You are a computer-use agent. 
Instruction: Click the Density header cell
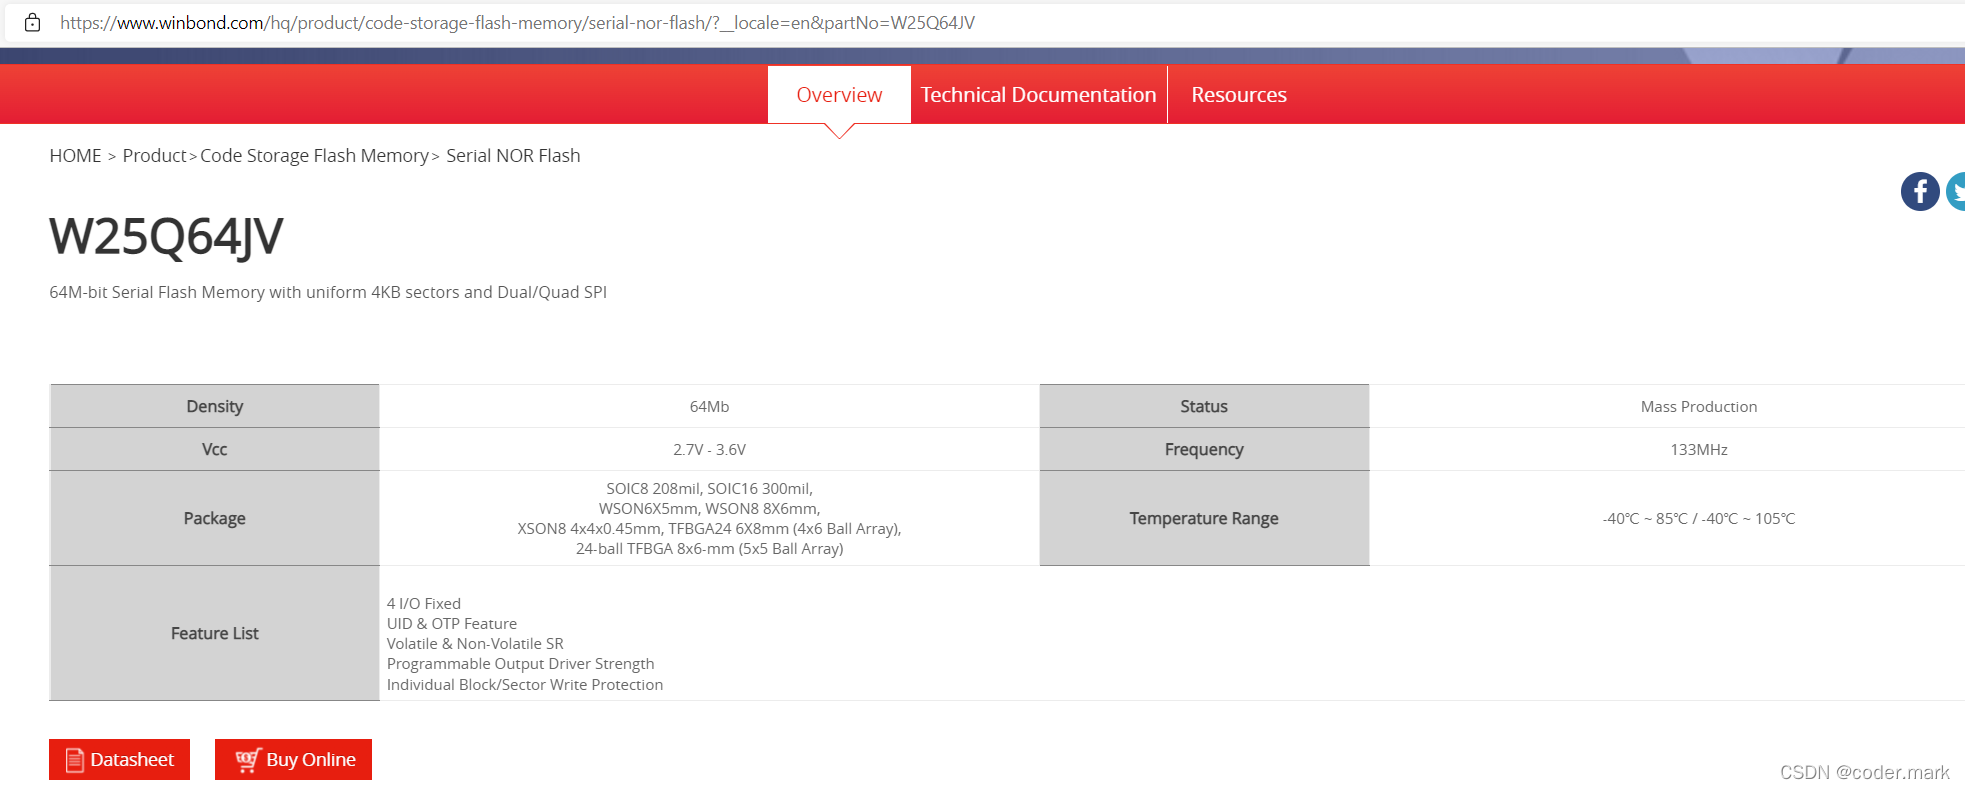point(214,406)
